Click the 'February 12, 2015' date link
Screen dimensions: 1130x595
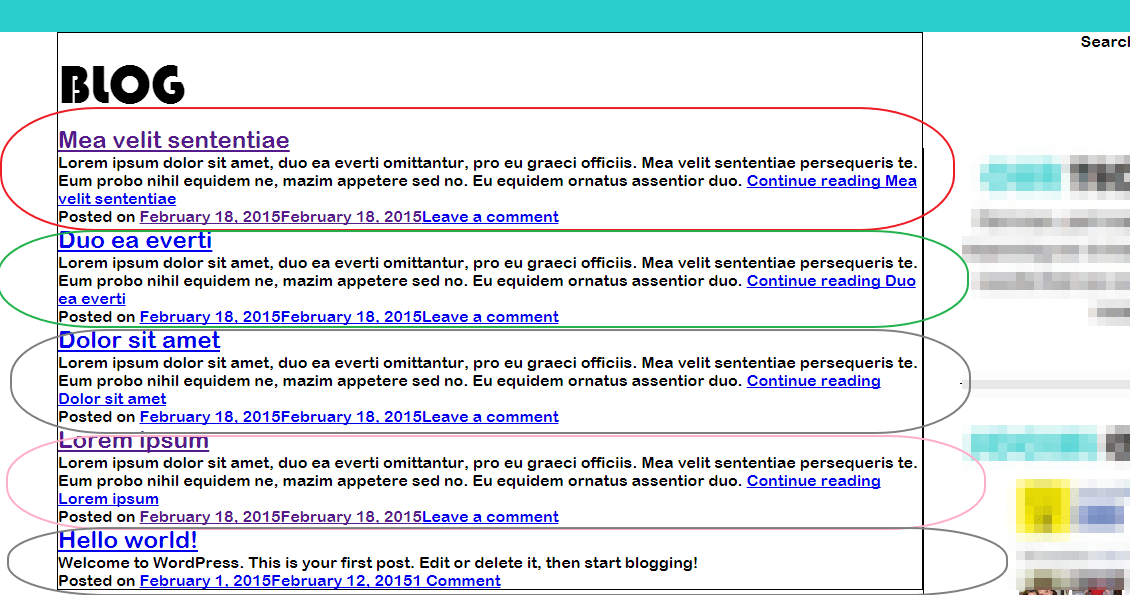344,581
